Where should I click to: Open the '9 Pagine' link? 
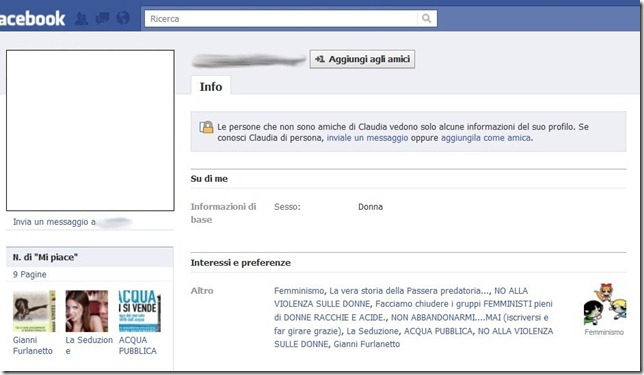[30, 274]
